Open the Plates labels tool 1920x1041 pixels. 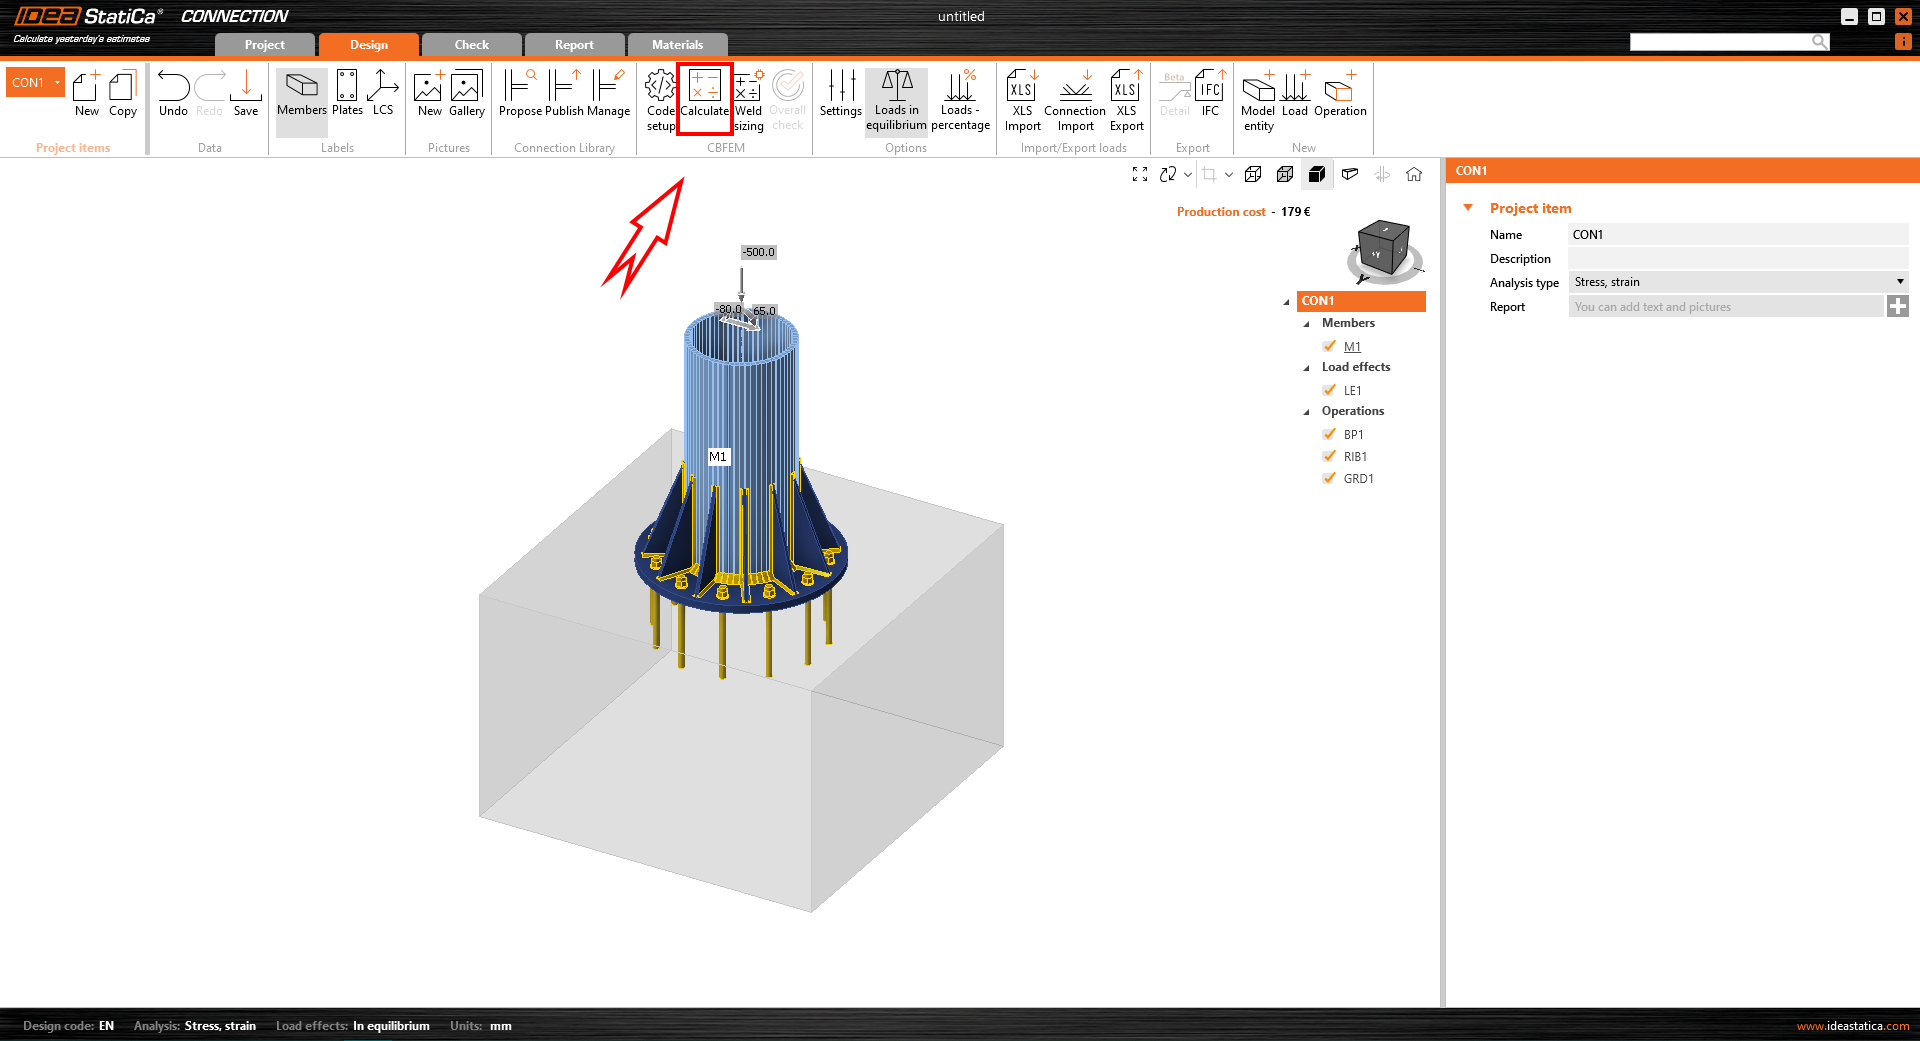pos(347,94)
